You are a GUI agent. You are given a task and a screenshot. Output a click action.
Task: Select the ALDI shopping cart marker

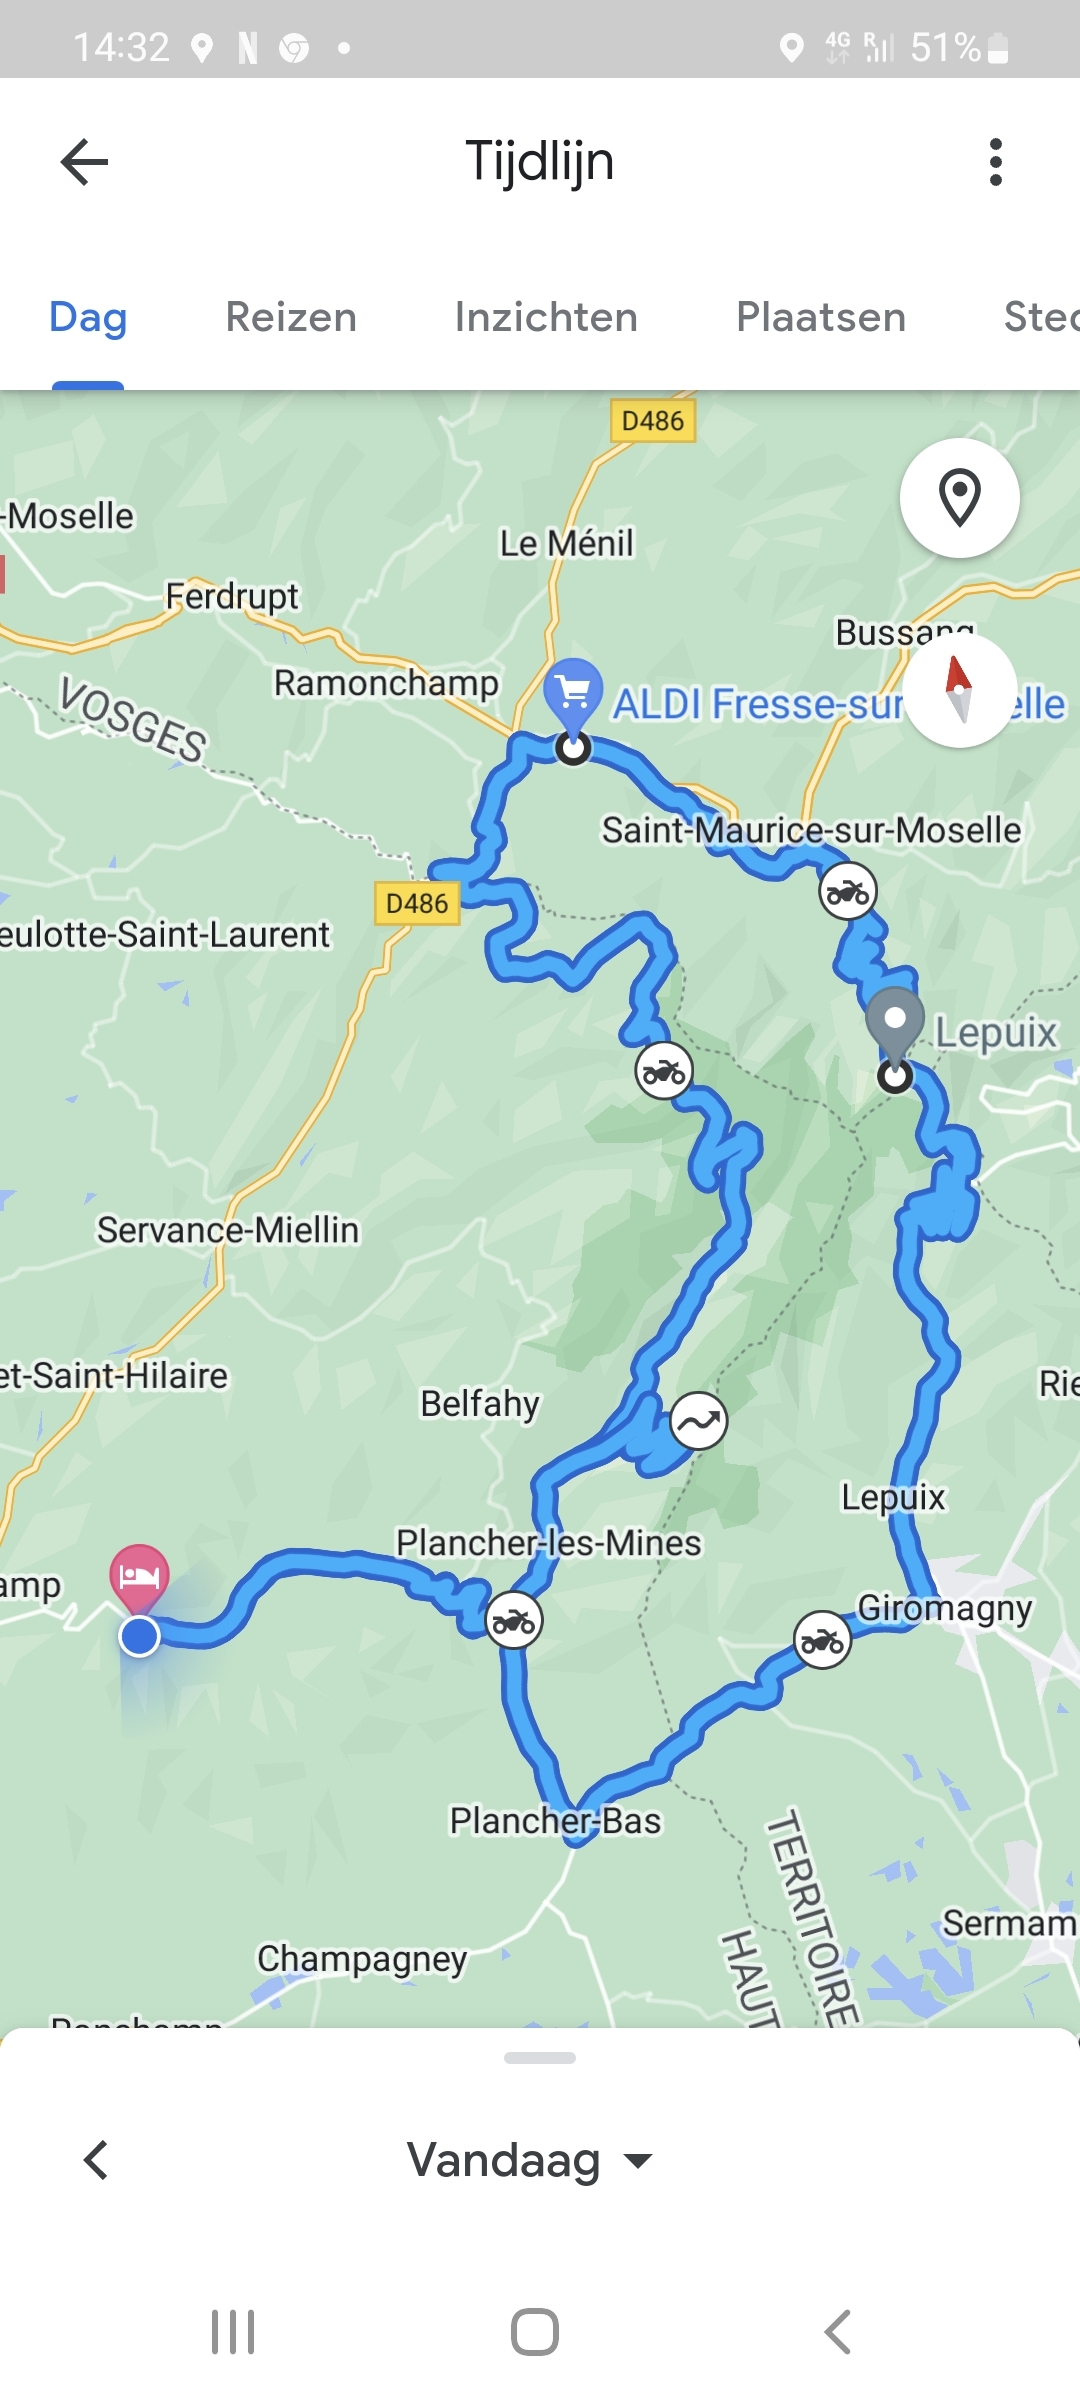click(573, 692)
